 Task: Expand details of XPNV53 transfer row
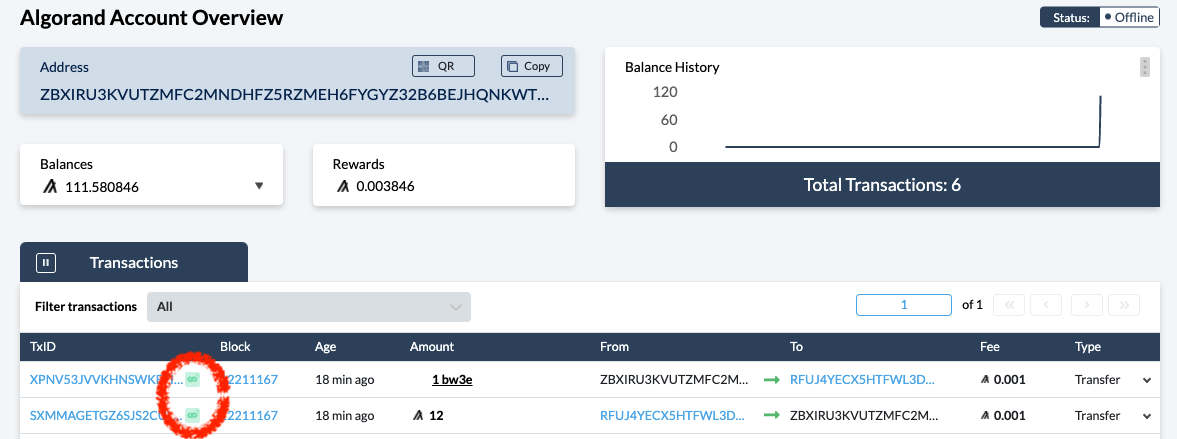pyautogui.click(x=1147, y=380)
